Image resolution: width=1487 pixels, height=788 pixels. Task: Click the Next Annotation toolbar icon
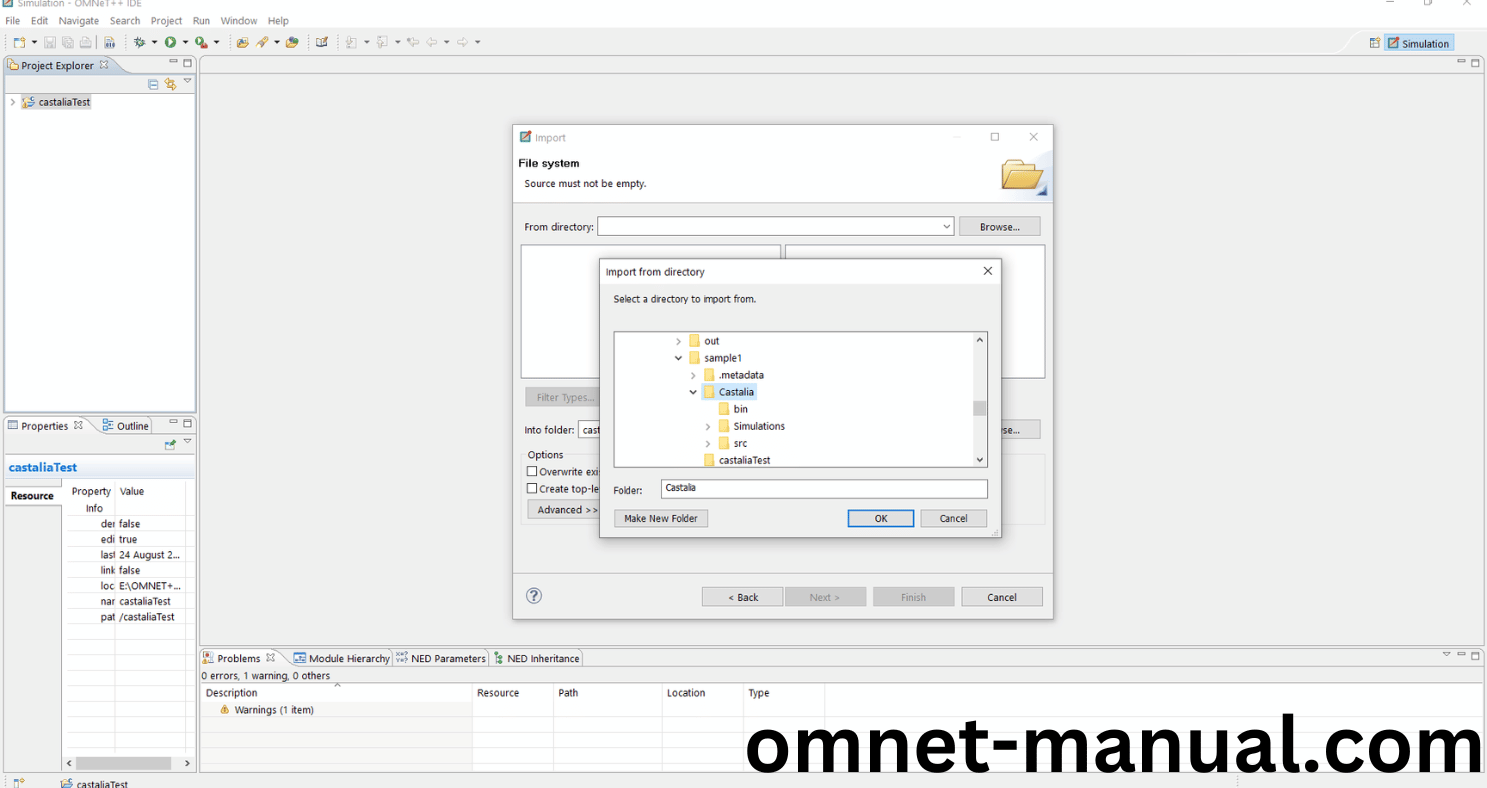(352, 42)
